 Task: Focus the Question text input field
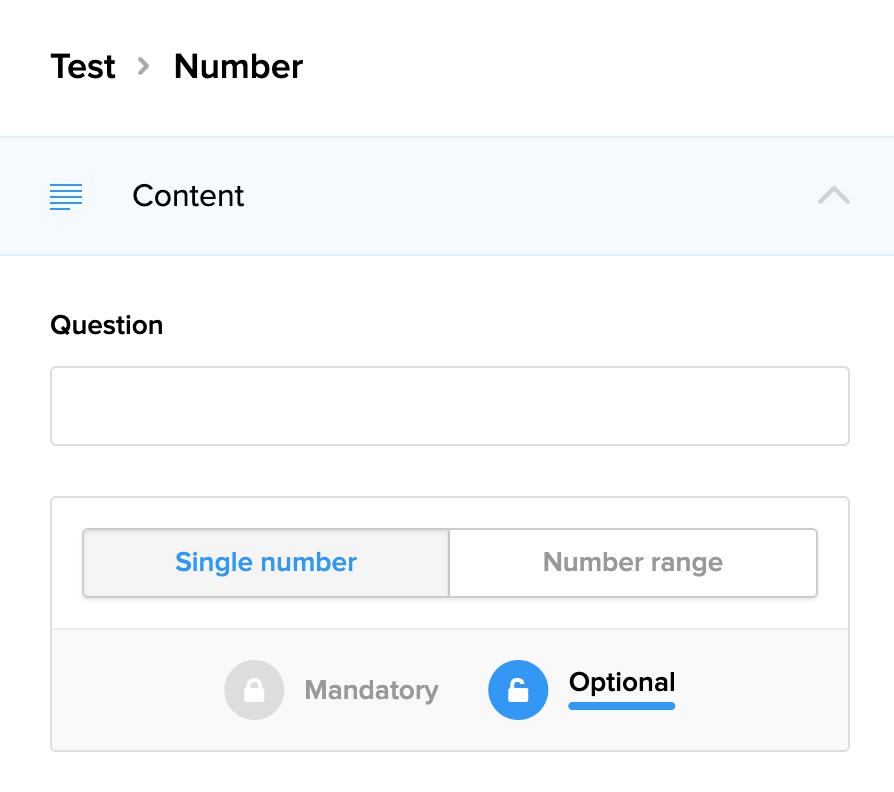tap(450, 406)
